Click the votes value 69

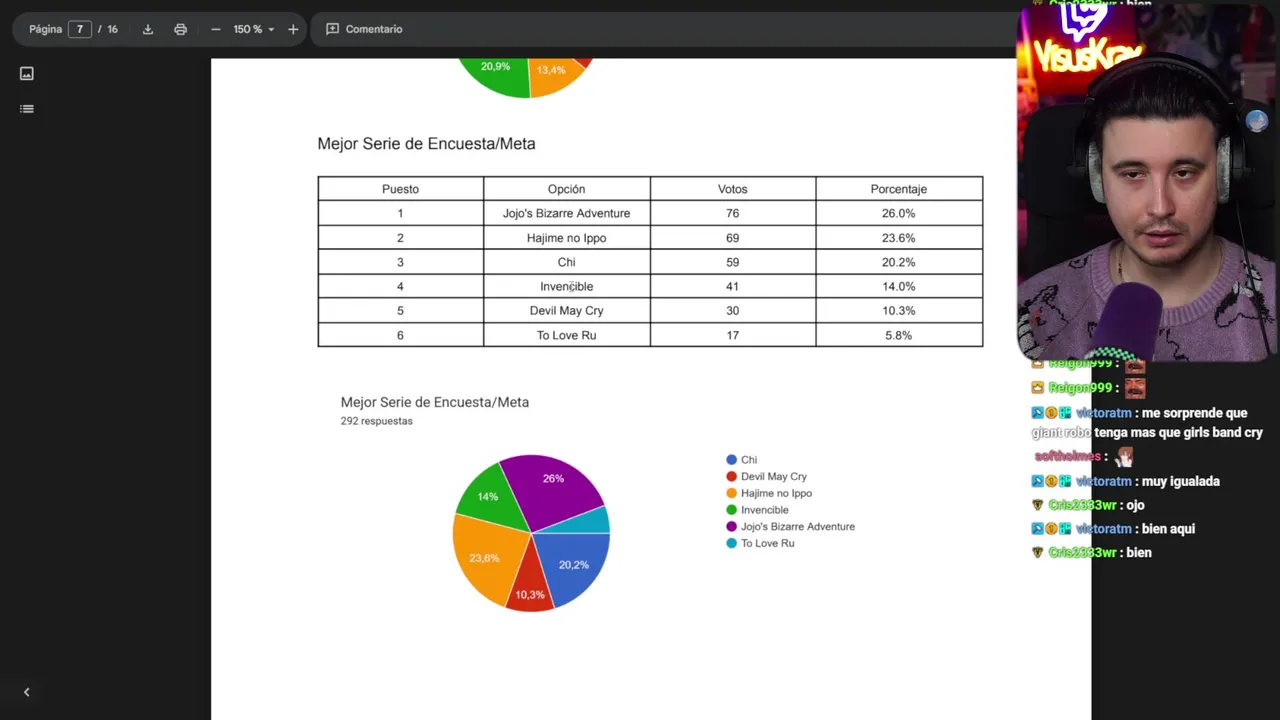732,238
